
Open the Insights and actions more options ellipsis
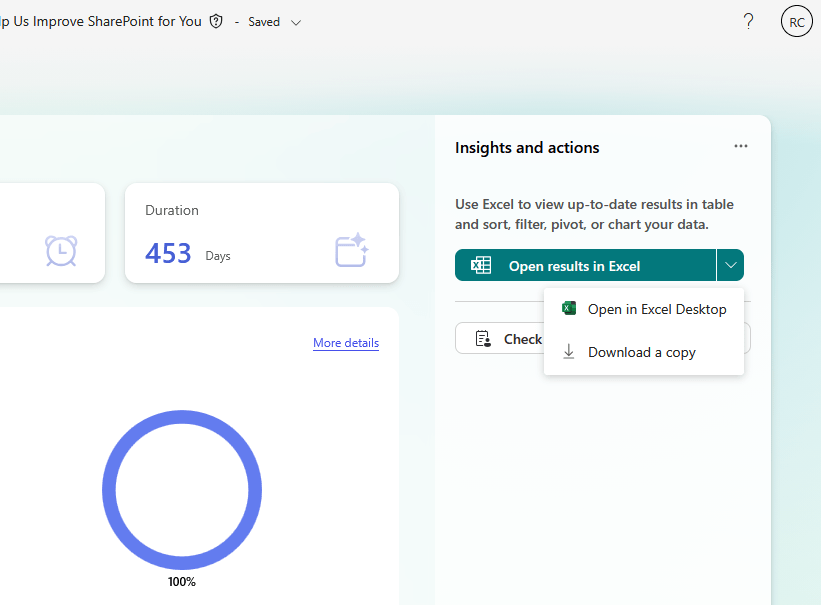pyautogui.click(x=740, y=146)
